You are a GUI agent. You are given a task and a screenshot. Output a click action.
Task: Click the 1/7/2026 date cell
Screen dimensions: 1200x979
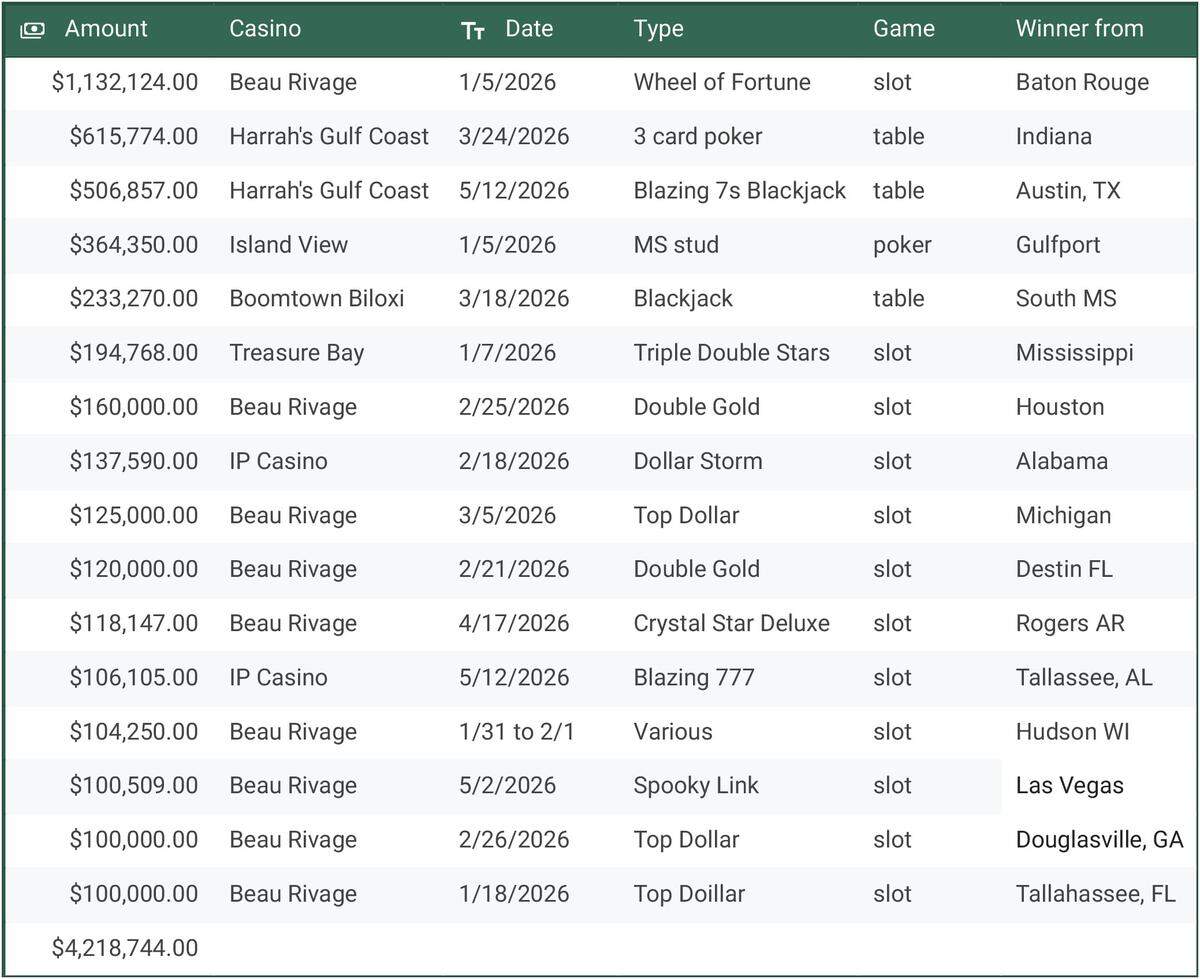click(508, 352)
